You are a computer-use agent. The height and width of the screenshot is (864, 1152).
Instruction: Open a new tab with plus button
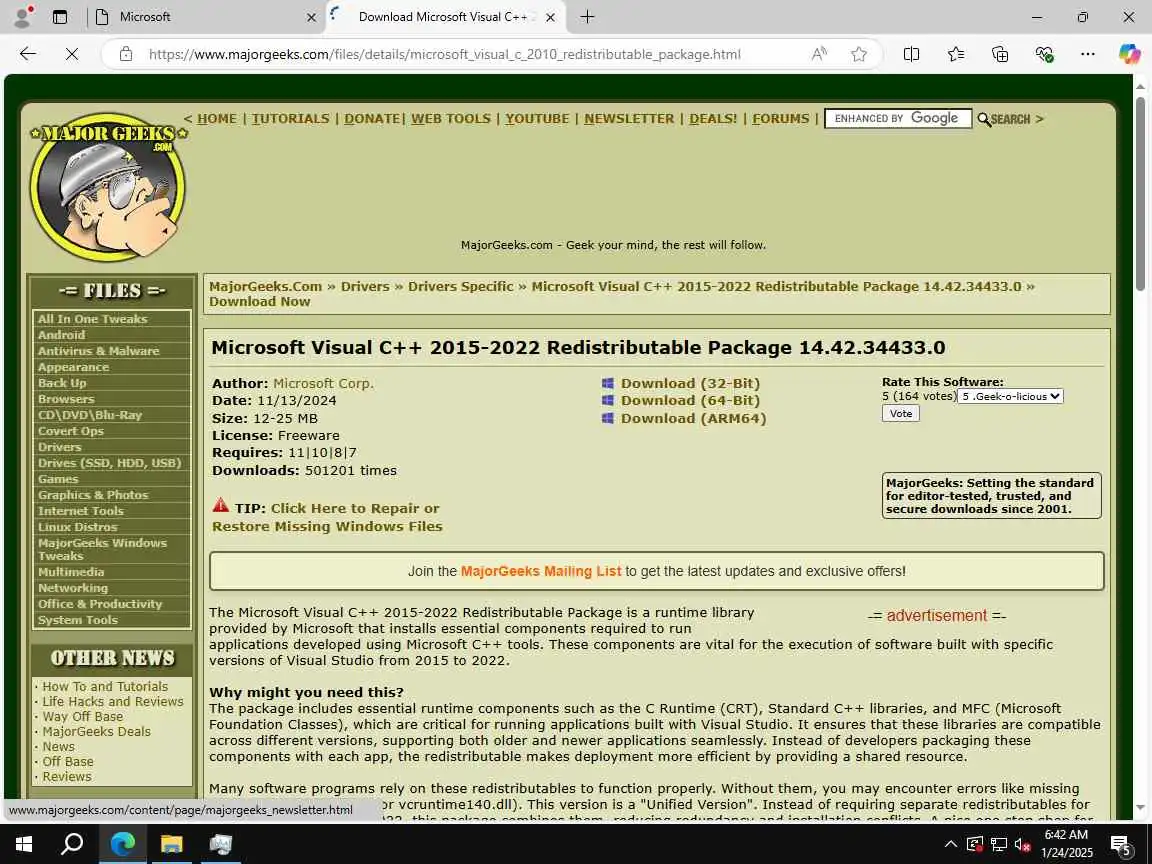coord(587,17)
